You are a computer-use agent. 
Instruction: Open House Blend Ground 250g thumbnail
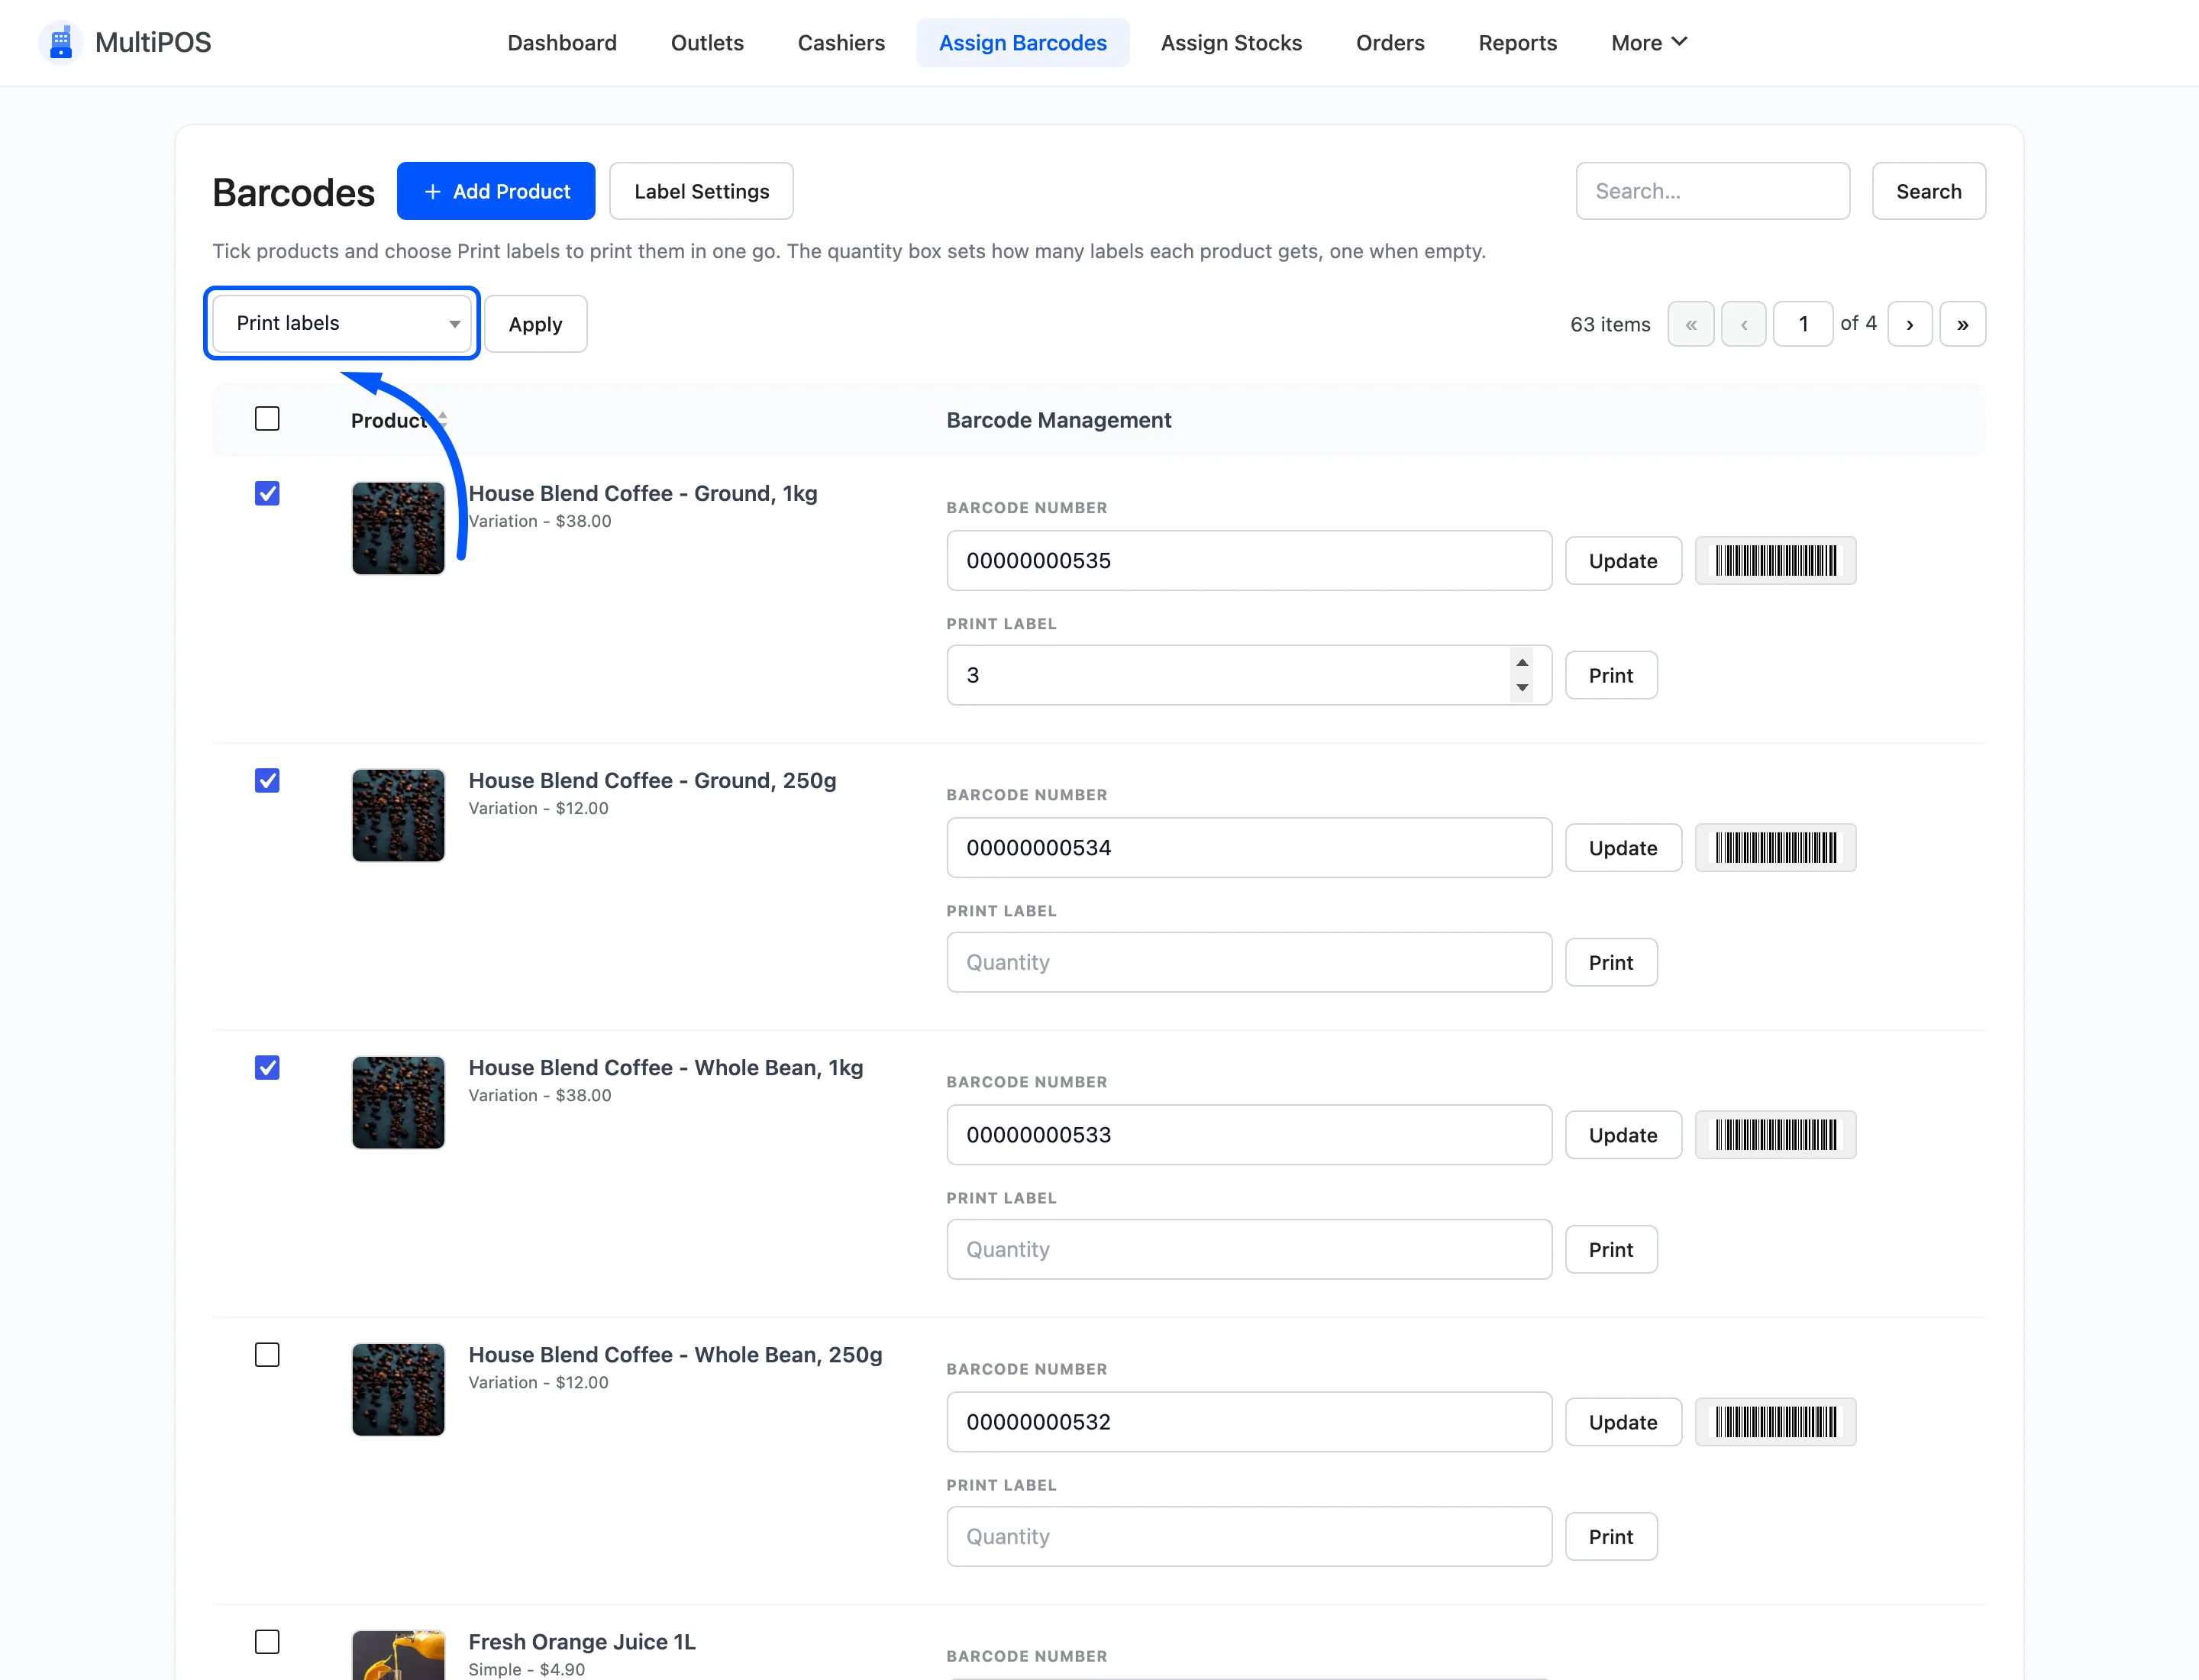tap(398, 815)
